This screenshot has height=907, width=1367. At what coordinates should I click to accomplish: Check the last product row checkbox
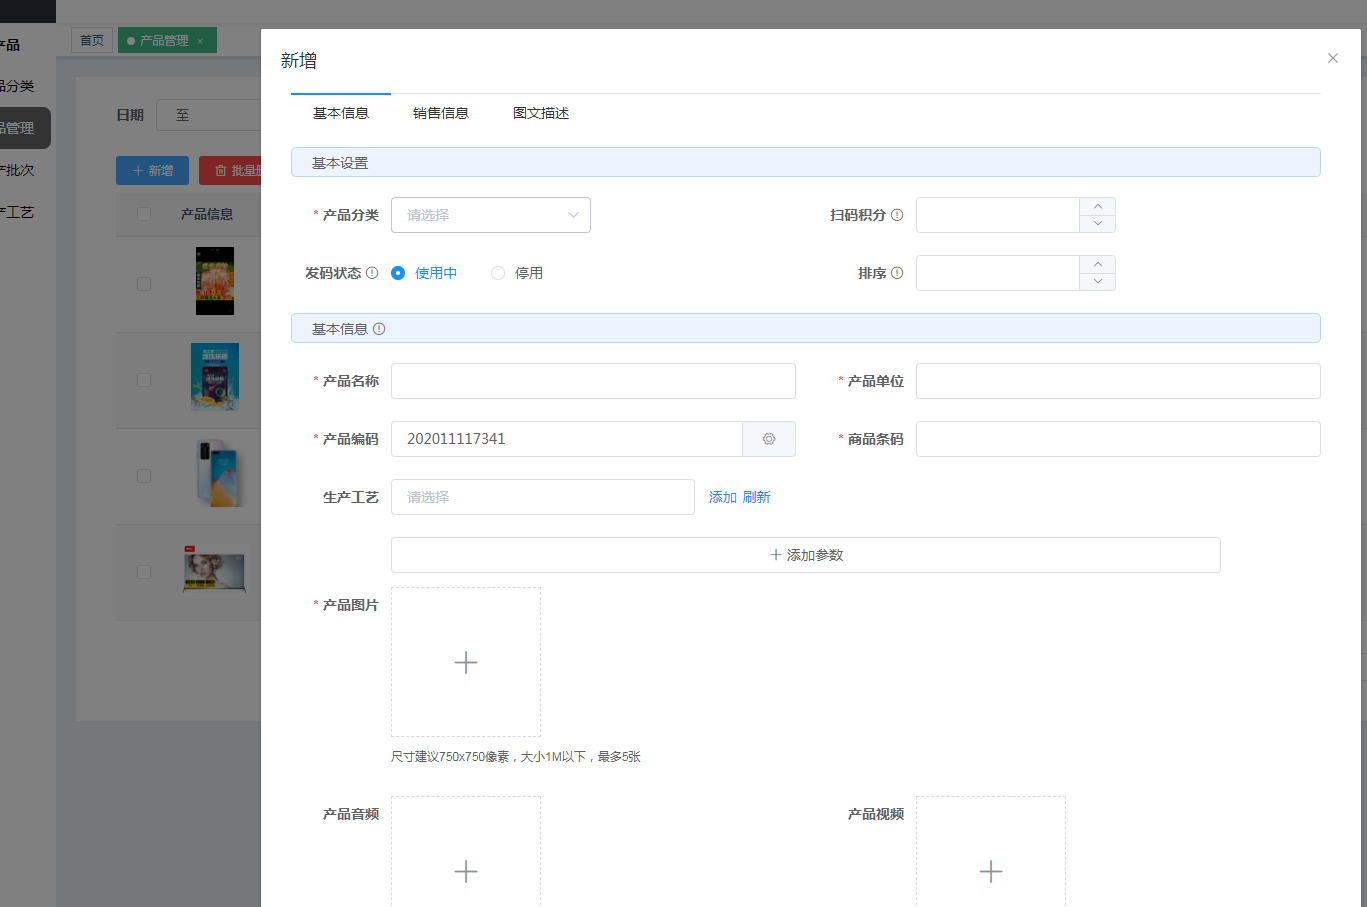[144, 572]
